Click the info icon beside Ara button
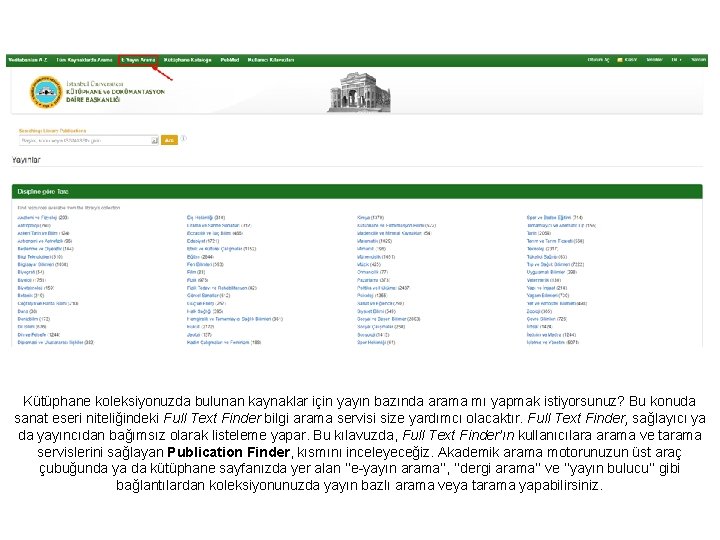Screen dimensions: 720x540 point(183,138)
